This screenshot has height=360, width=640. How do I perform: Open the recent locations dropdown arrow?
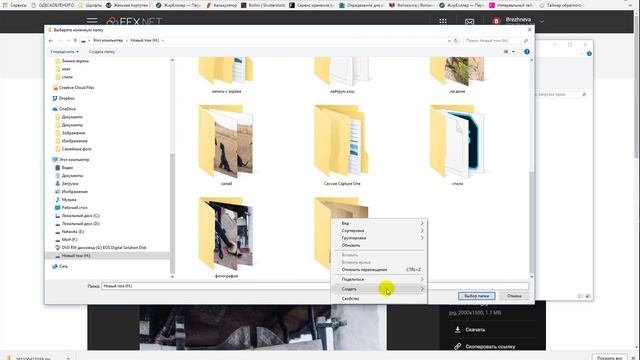coord(68,41)
